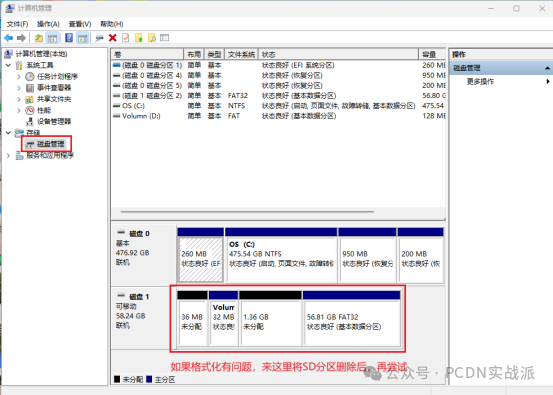Viewport: 553px width, 395px height.
Task: Select the 260 MB EFI partition block
Action: tap(200, 255)
